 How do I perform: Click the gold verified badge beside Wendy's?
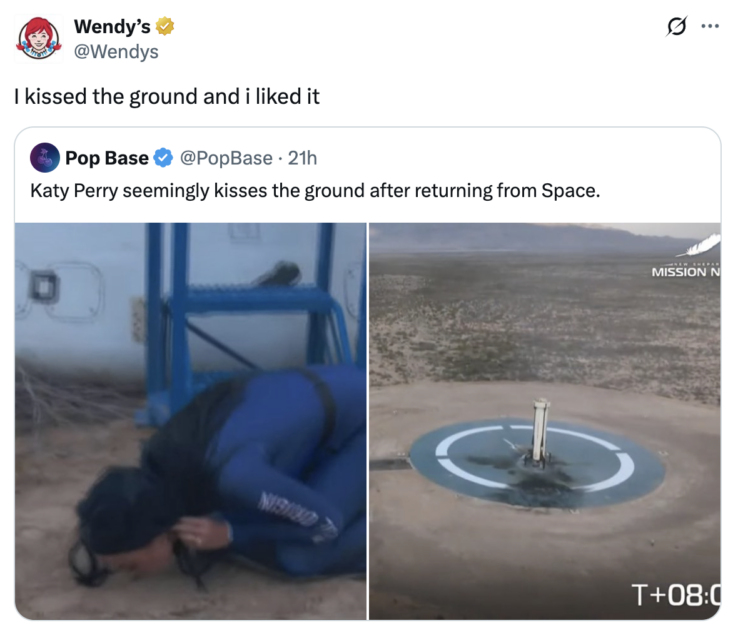[x=165, y=26]
